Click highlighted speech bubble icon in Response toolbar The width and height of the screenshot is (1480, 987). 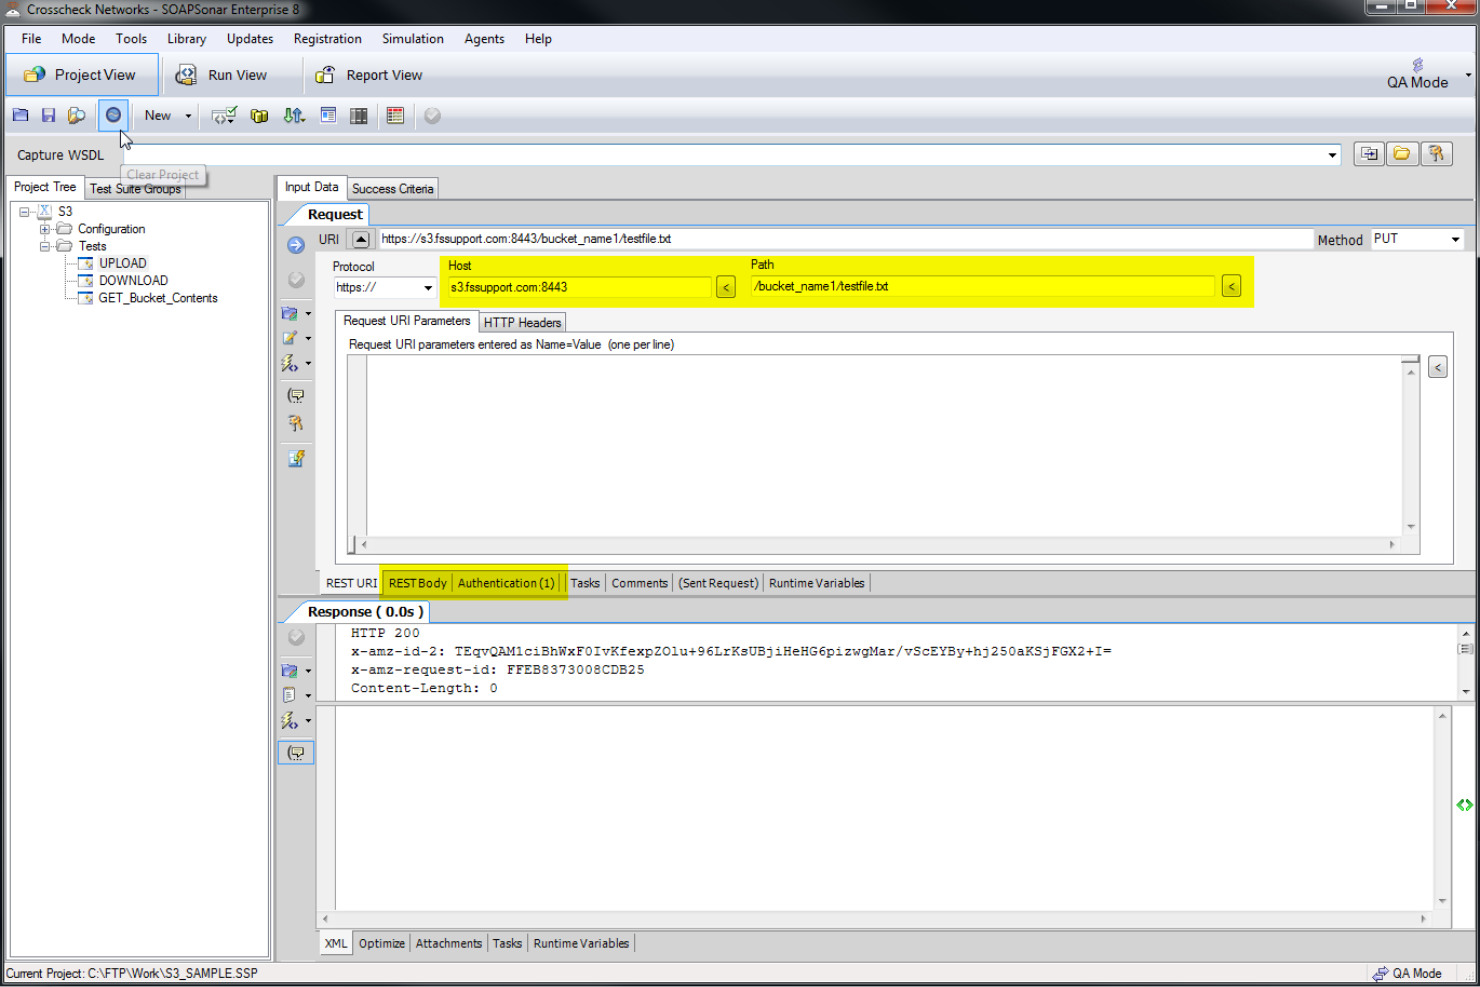click(x=296, y=753)
